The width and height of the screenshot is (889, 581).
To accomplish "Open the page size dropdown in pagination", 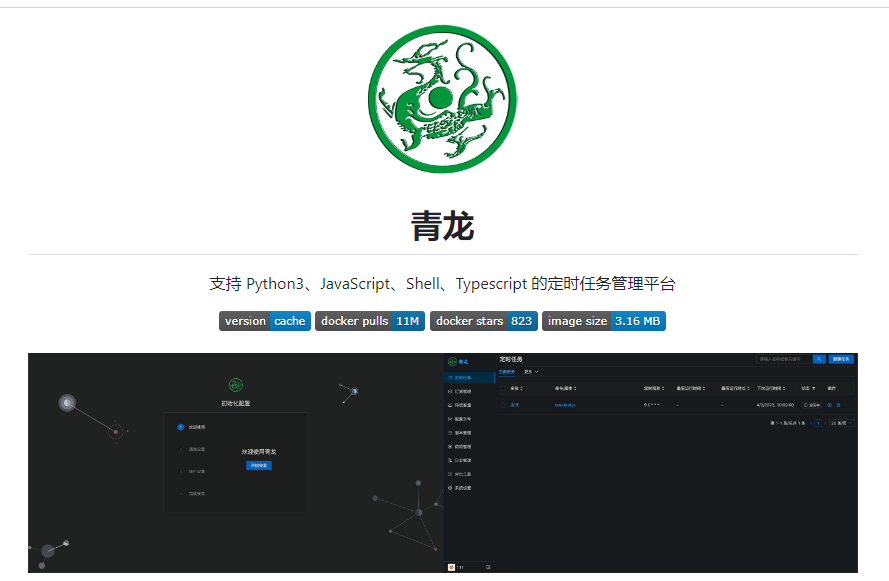I will [840, 423].
